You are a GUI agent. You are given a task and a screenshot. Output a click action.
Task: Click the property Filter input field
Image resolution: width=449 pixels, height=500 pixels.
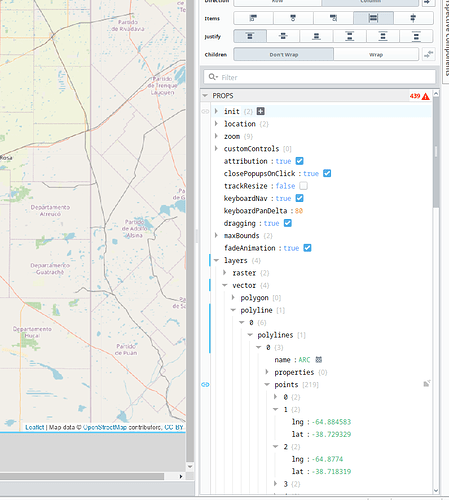coord(320,77)
